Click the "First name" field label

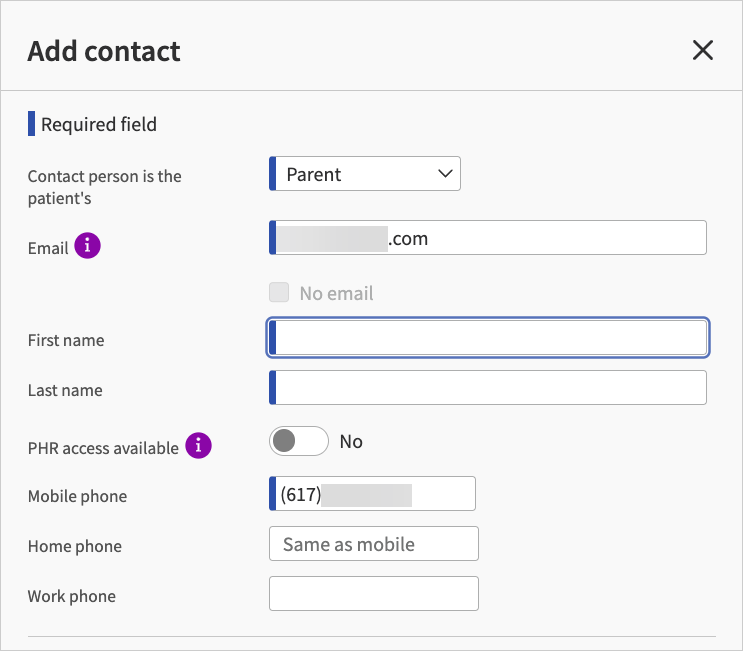pyautogui.click(x=66, y=340)
